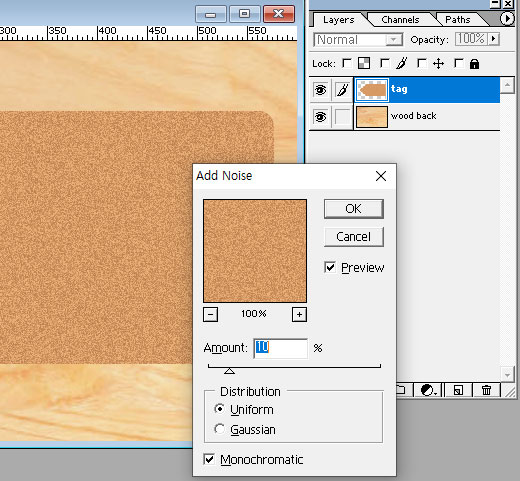Click the Opacity value field
Viewport: 520px width, 481px height.
point(471,39)
